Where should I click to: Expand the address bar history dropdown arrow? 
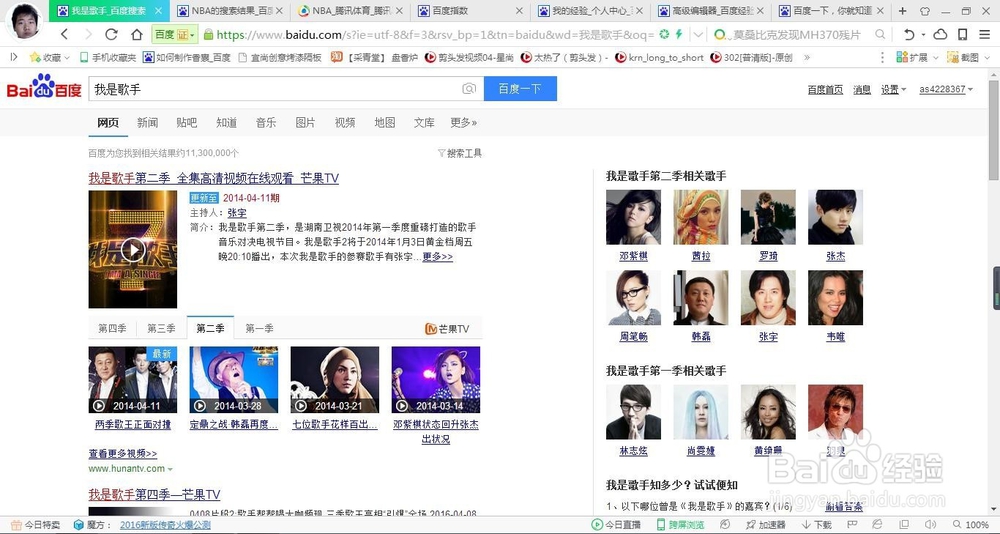[698, 34]
